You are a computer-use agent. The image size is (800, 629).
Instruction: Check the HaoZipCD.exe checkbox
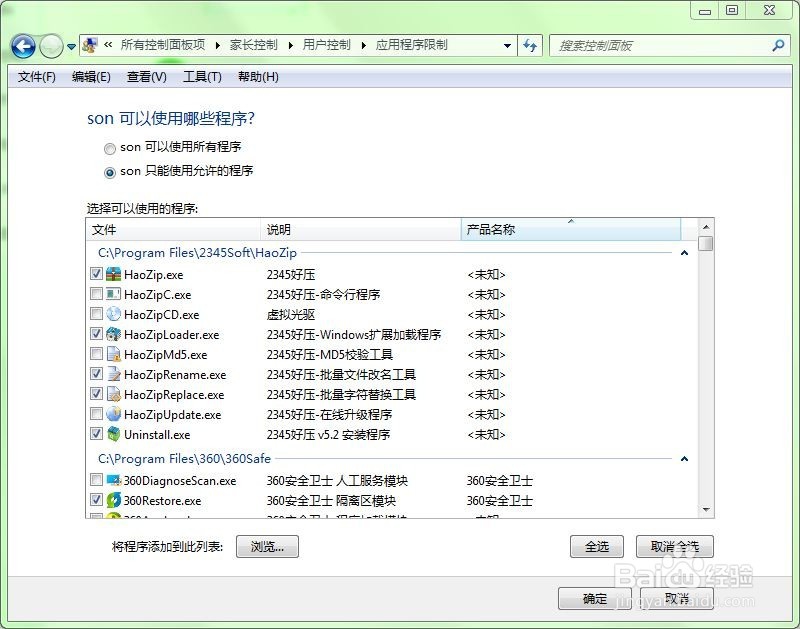[x=96, y=314]
